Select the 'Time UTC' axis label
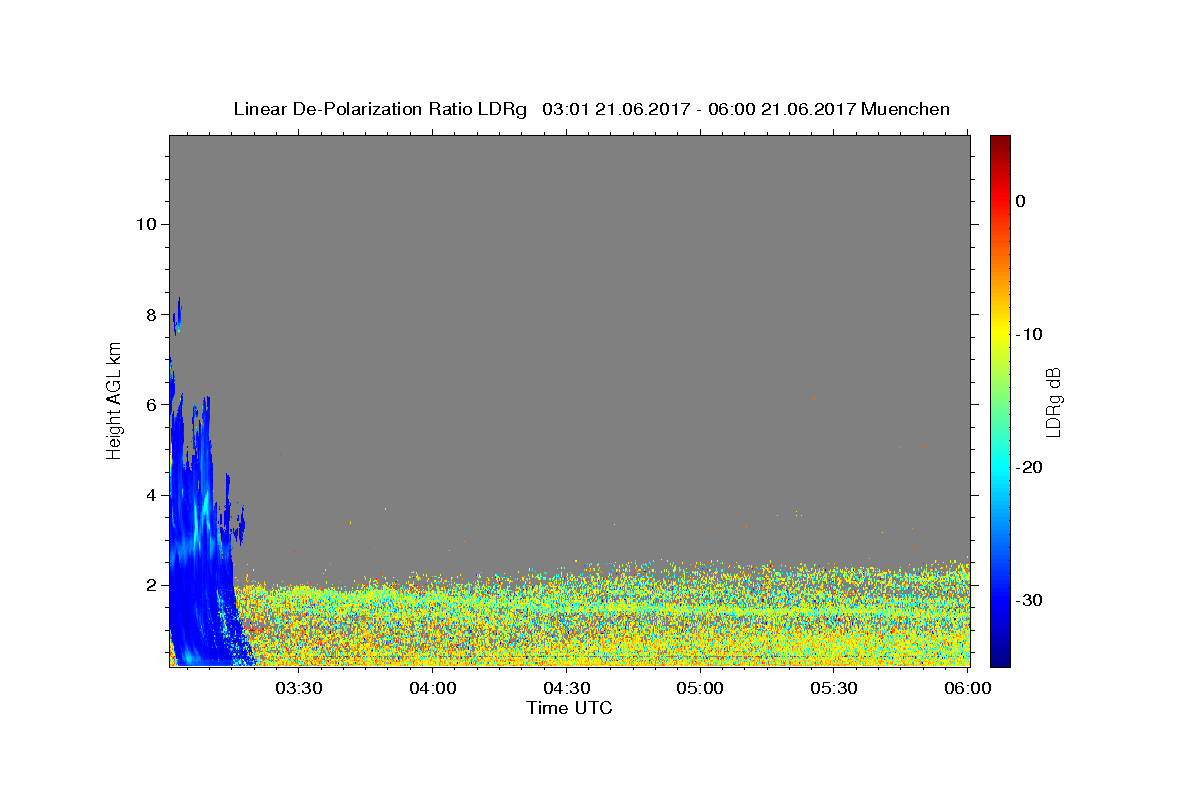 pyautogui.click(x=569, y=708)
